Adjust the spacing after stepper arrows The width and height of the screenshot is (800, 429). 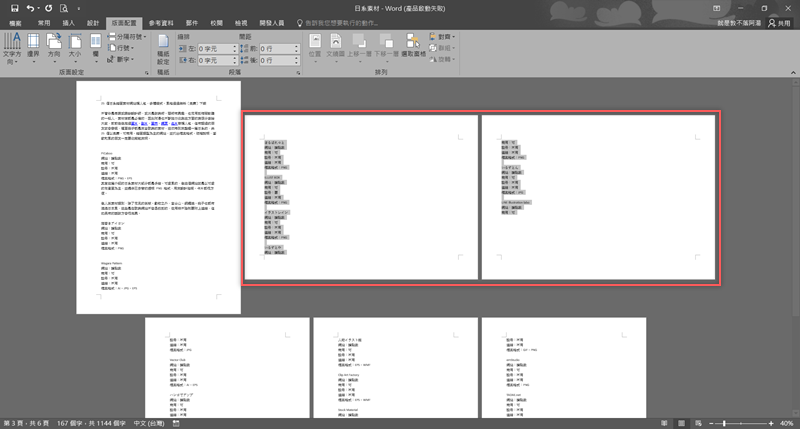click(296, 60)
